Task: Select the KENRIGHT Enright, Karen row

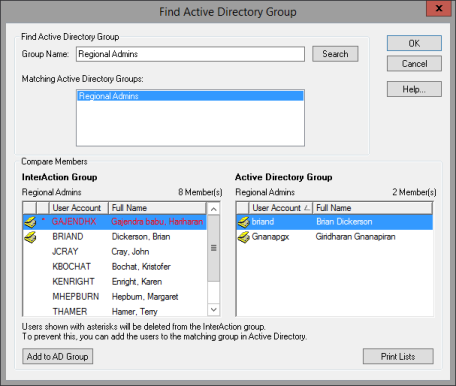Action: point(115,282)
